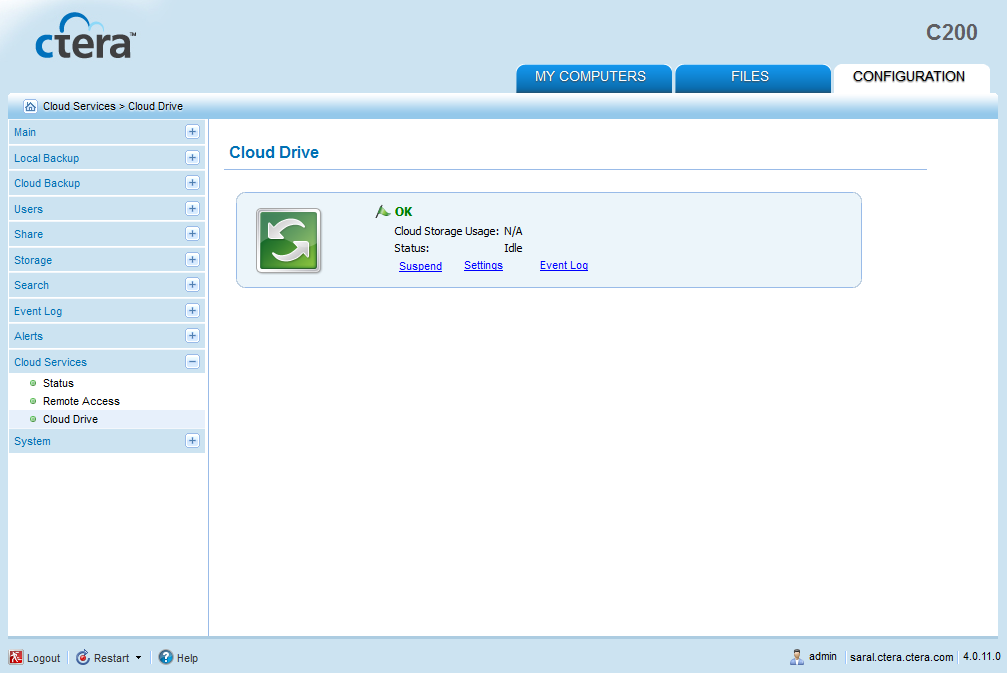This screenshot has width=1007, height=673.
Task: Open Remote Access under Cloud Services
Action: tap(82, 401)
